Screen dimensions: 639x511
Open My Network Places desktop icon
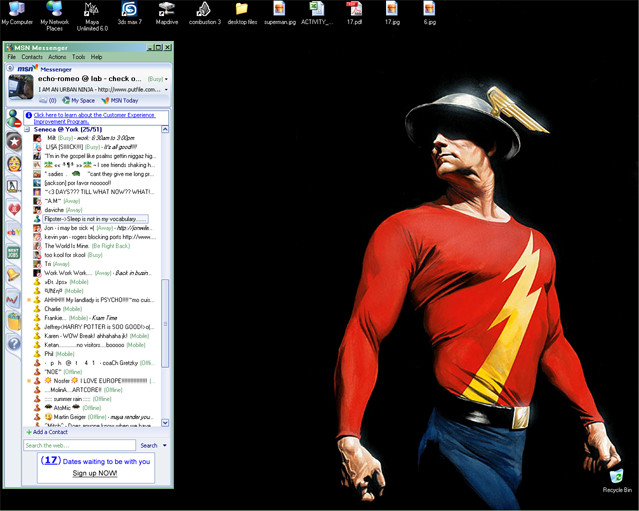(x=54, y=16)
